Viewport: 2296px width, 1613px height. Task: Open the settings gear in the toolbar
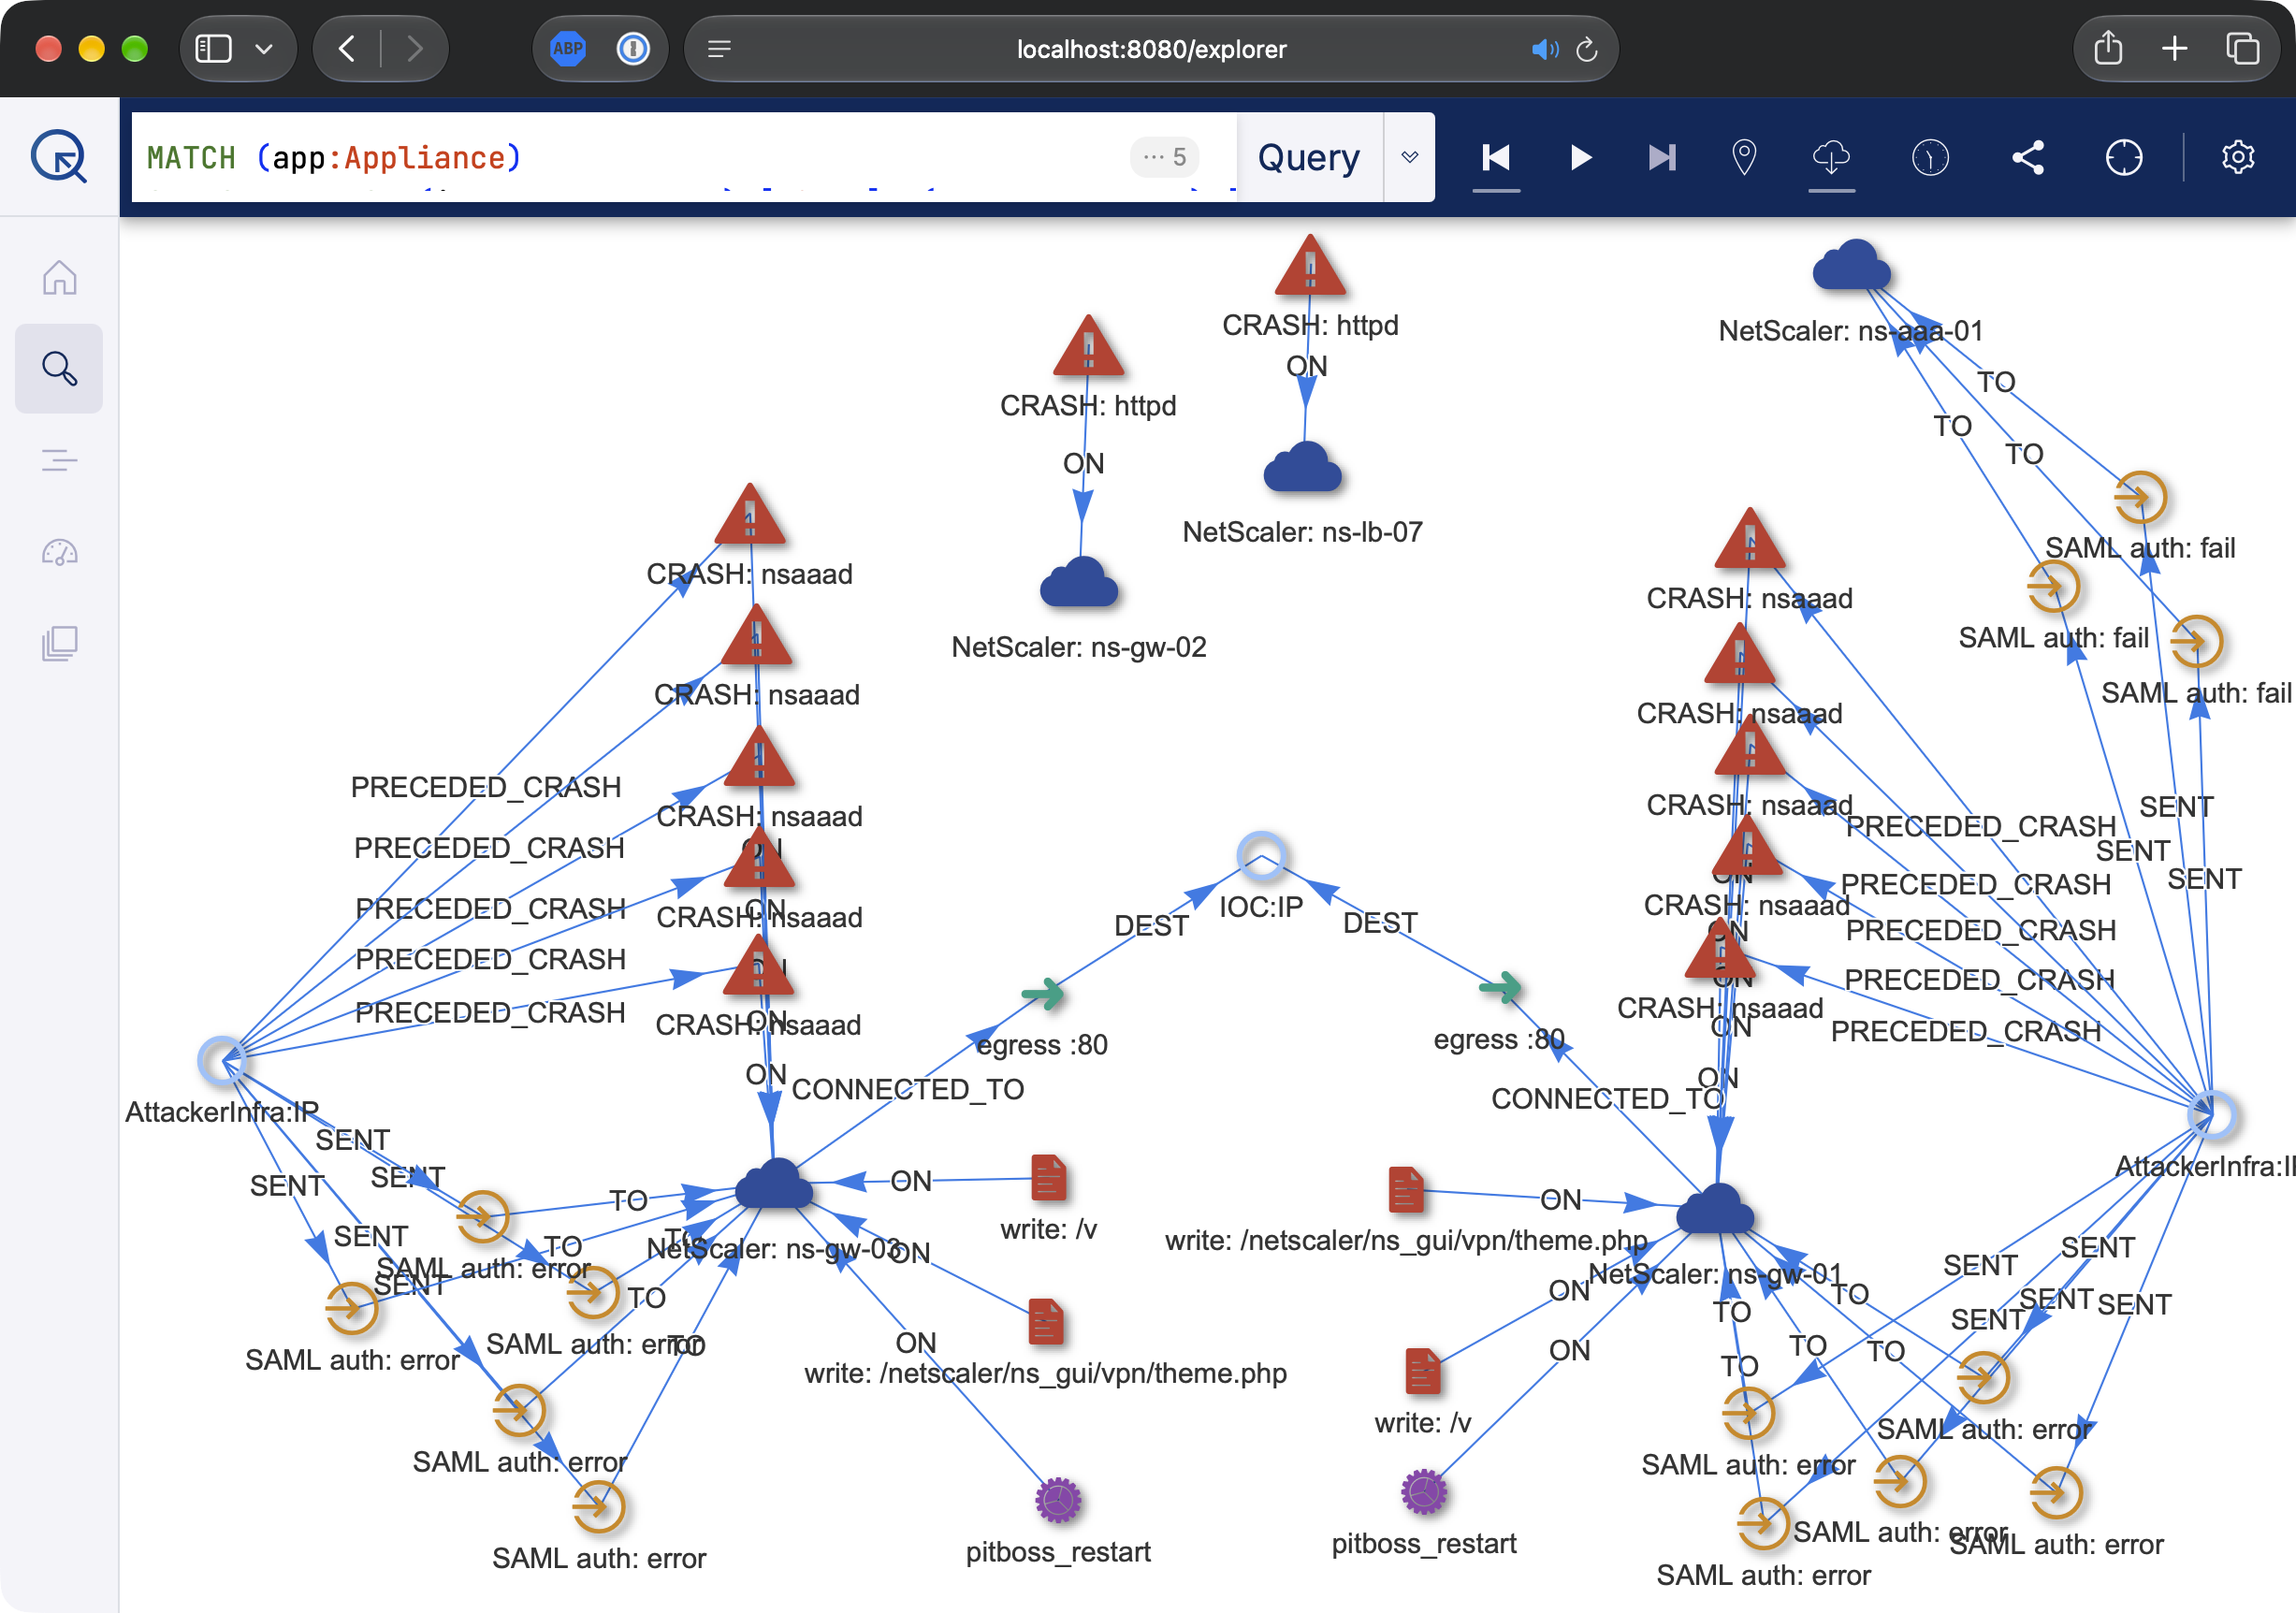(x=2238, y=157)
